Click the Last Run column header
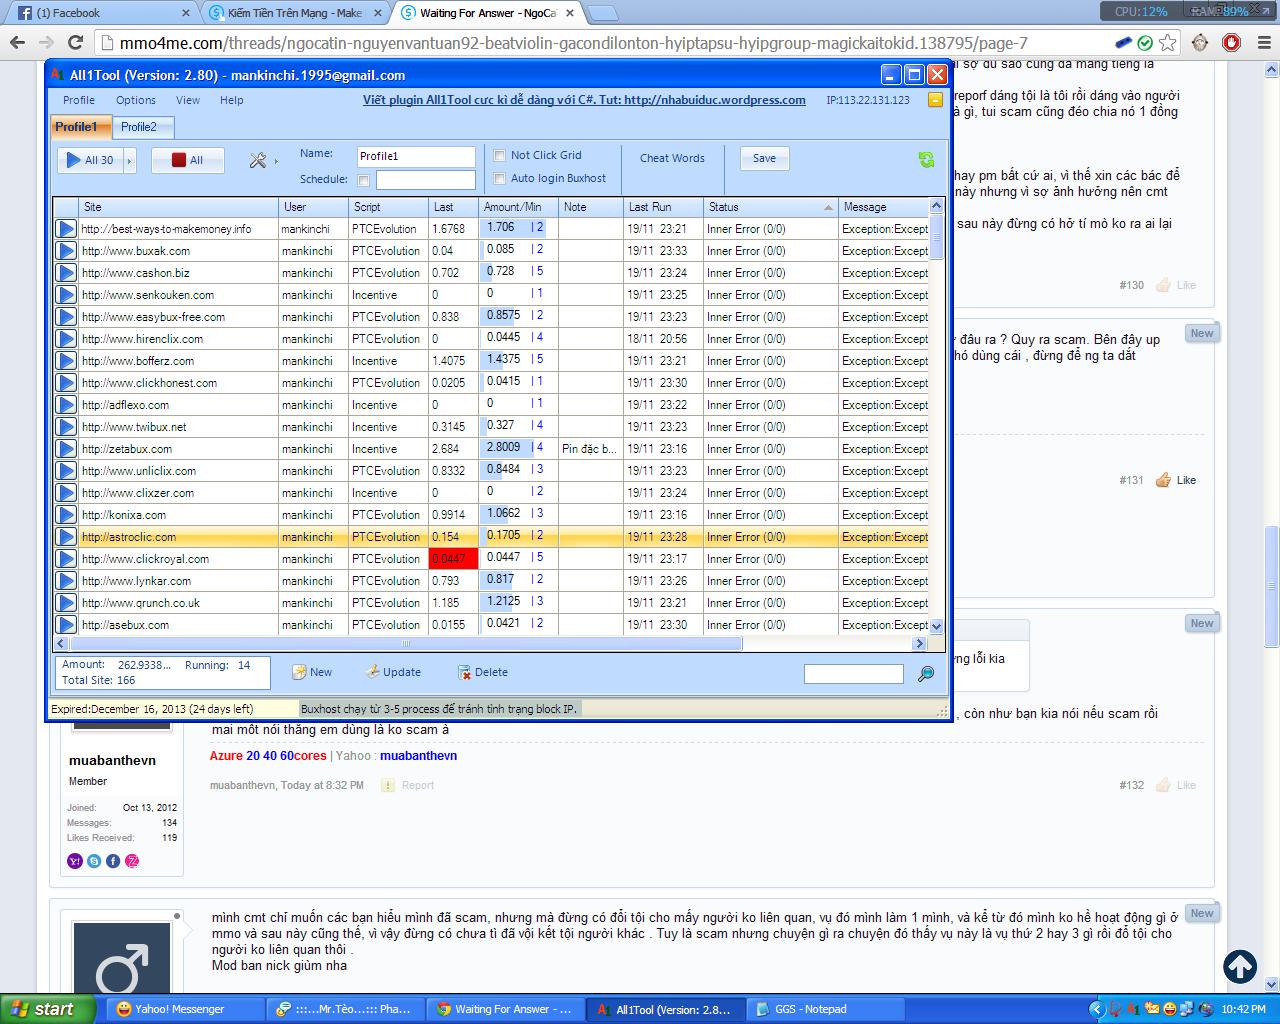1280x1024 pixels. [x=663, y=207]
